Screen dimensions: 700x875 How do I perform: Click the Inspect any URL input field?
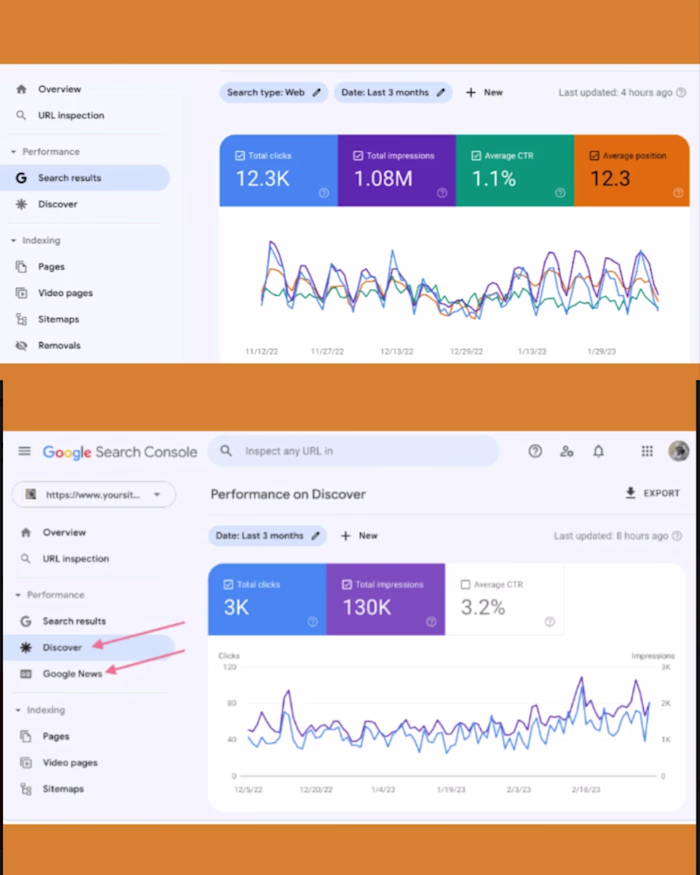(x=353, y=451)
